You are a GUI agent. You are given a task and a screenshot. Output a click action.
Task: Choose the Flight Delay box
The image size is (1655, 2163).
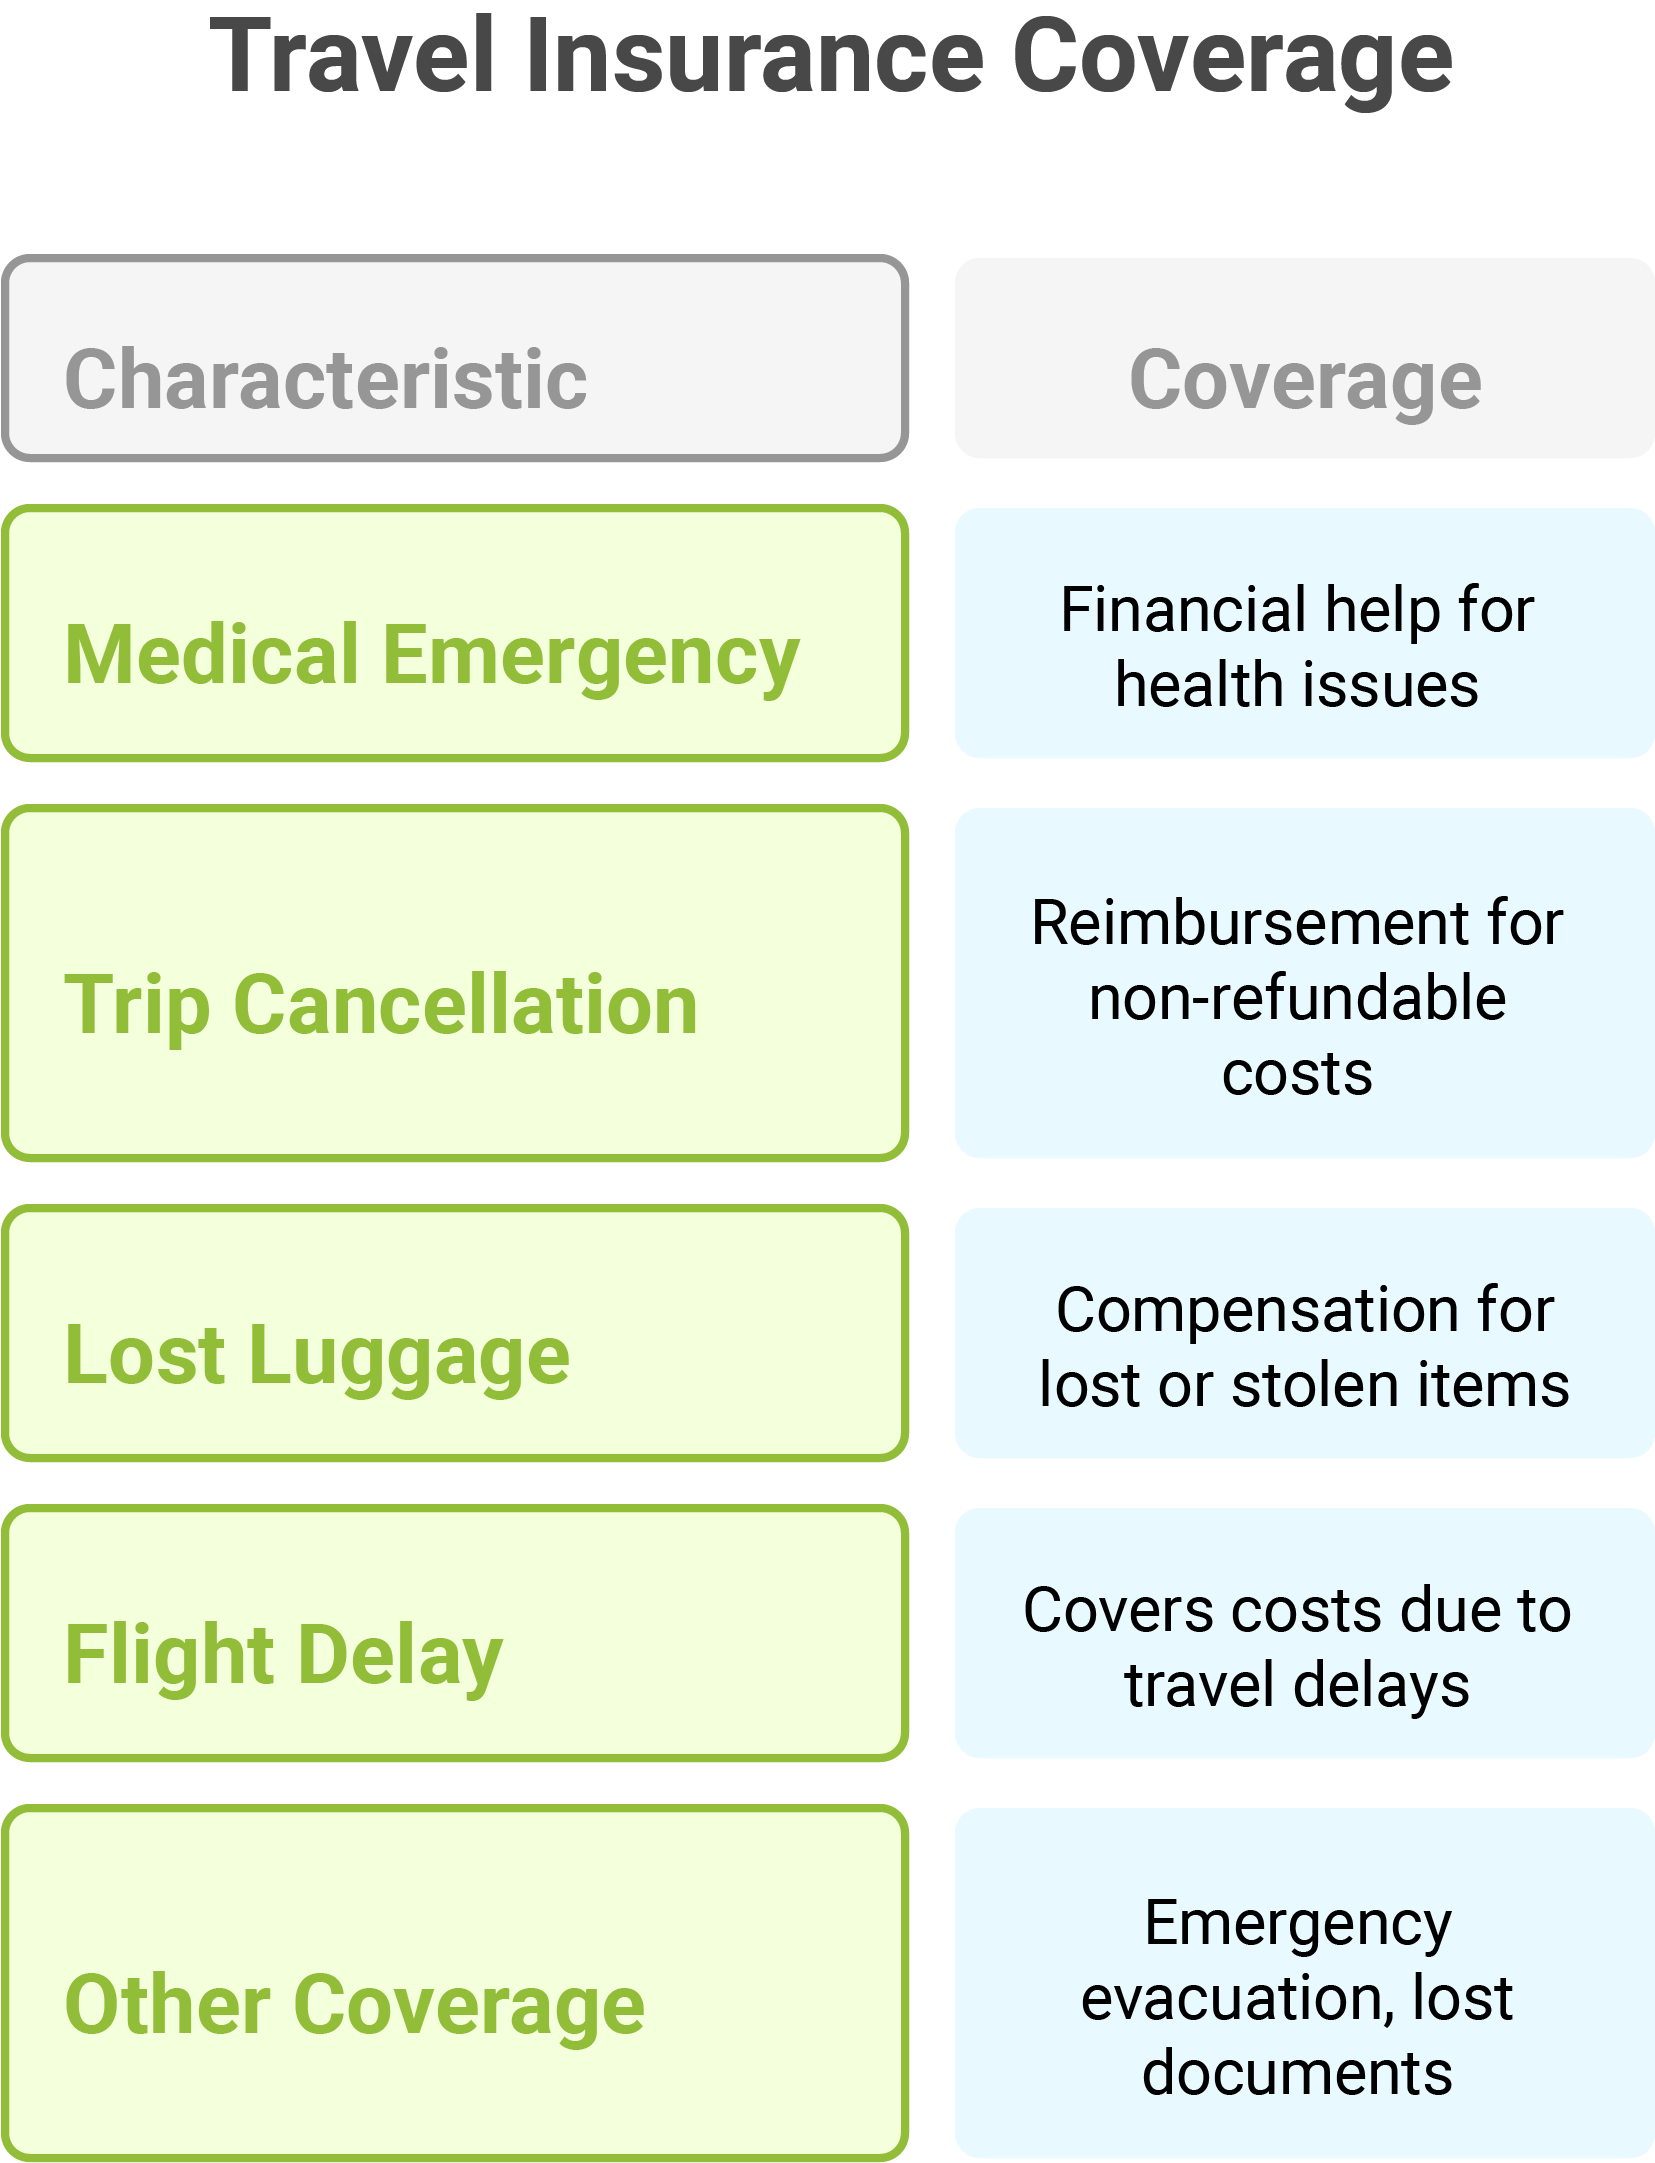tap(455, 1633)
